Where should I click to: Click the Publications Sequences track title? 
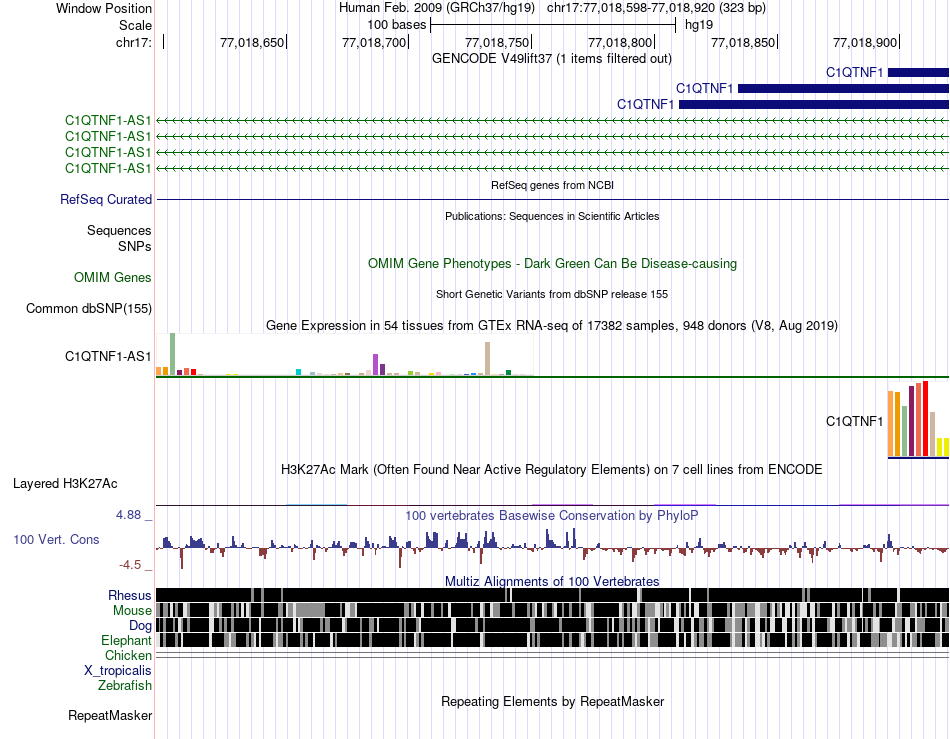click(552, 216)
